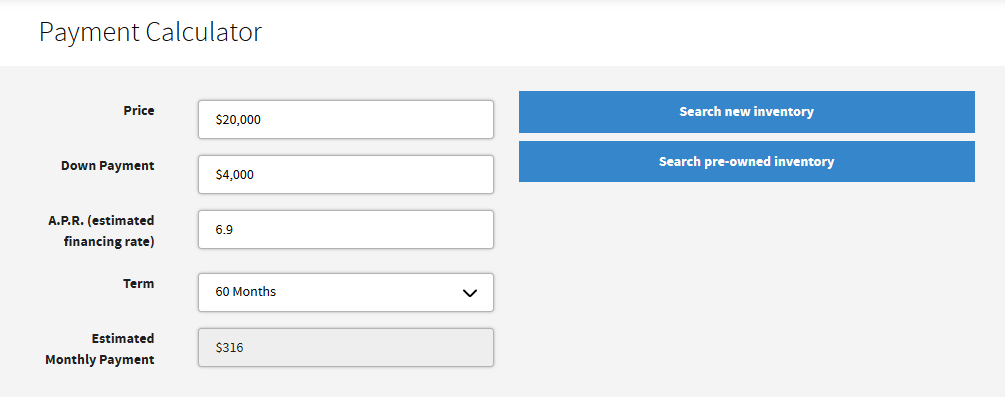Click the $316 payment amount
The image size is (1005, 397).
tap(229, 348)
